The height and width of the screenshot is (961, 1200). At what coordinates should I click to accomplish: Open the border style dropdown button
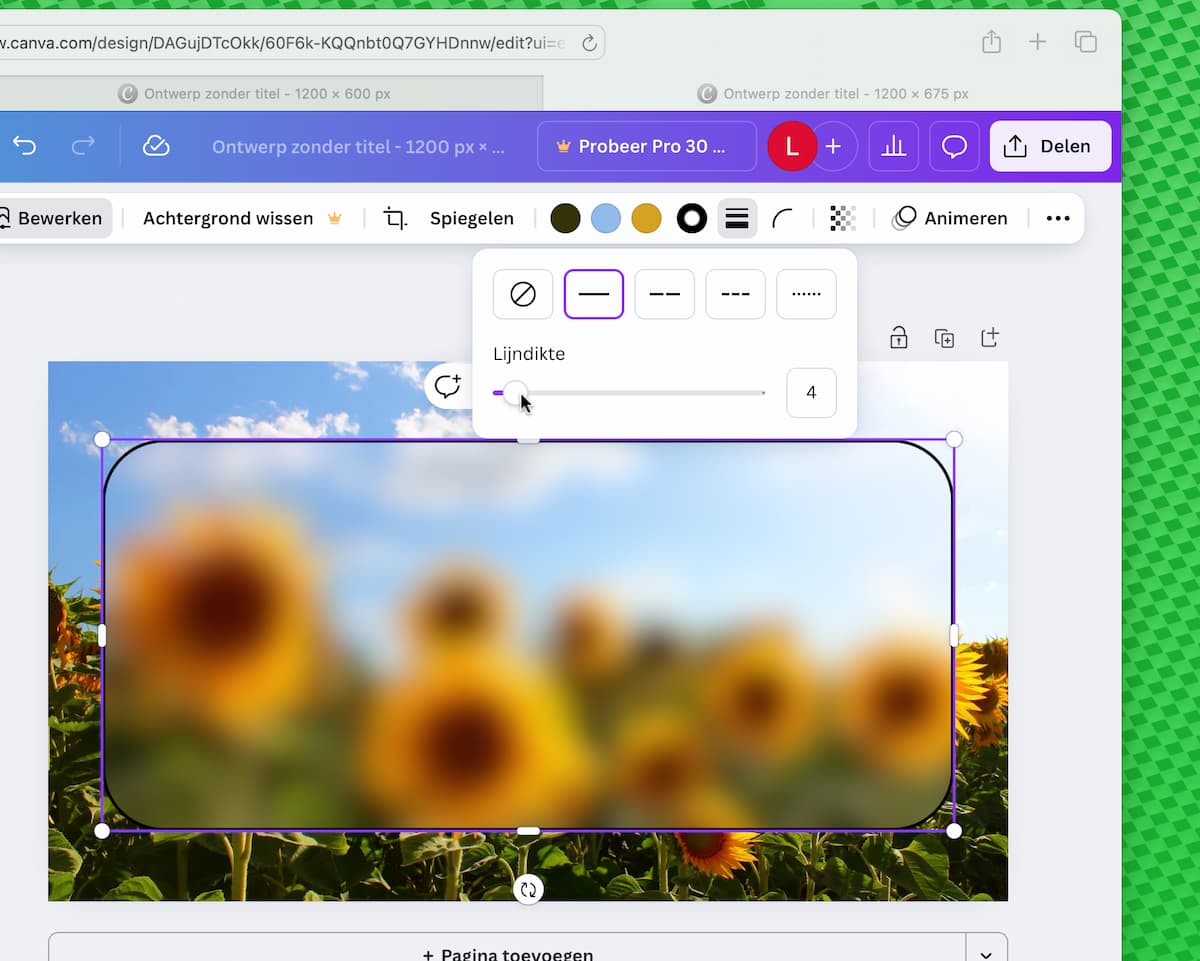click(x=737, y=218)
